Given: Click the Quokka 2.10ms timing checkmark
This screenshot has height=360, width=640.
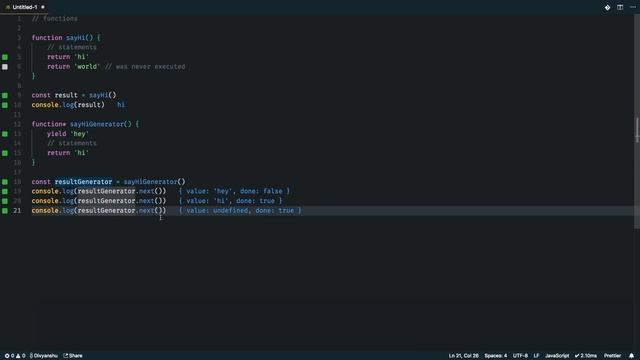Looking at the screenshot, I should (586, 356).
